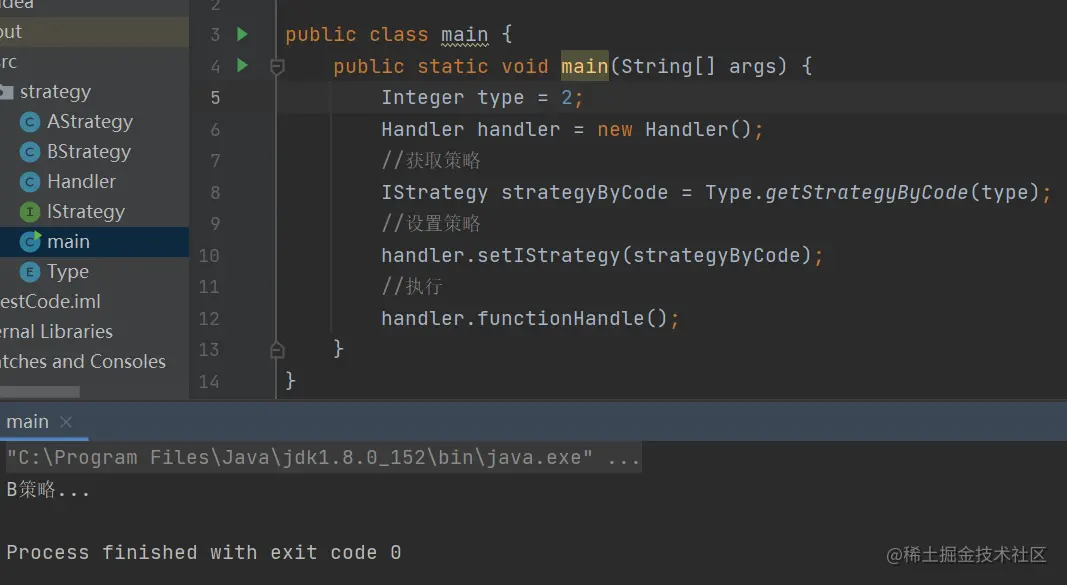Image resolution: width=1067 pixels, height=585 pixels.
Task: Open the IStrategy interface file
Action: click(x=86, y=212)
